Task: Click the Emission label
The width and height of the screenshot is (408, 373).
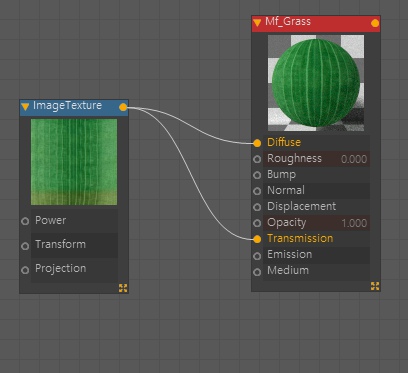Action: pos(290,254)
